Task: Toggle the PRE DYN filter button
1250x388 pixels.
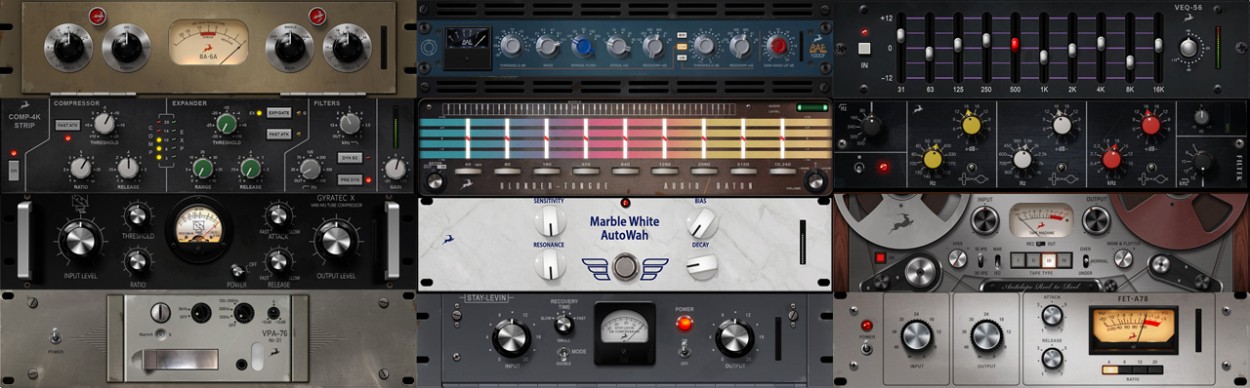Action: 349,179
